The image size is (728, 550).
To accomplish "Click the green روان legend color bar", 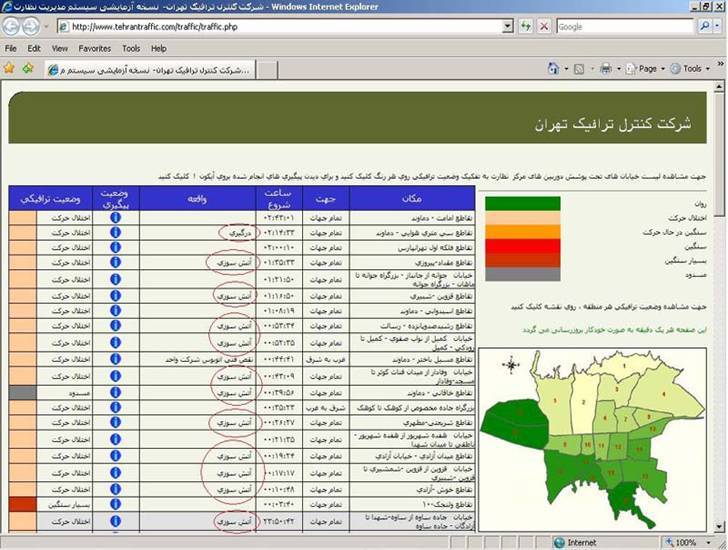I will point(522,204).
